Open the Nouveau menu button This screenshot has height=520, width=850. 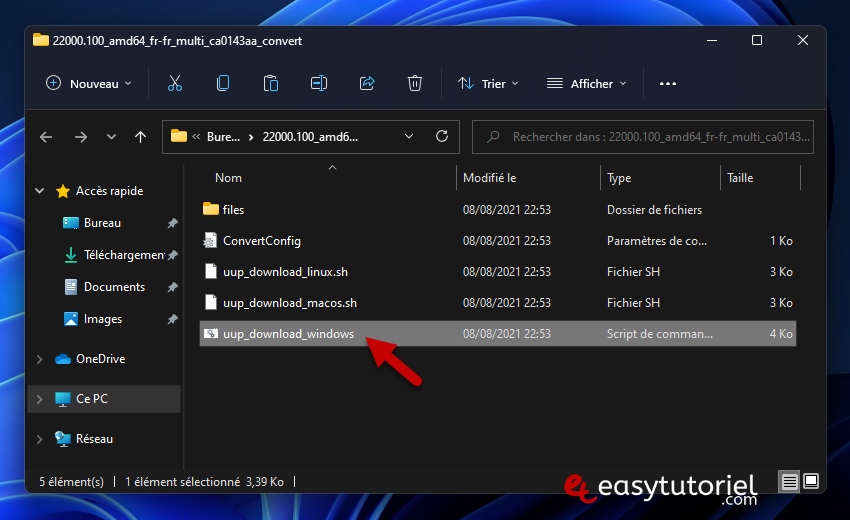tap(88, 84)
